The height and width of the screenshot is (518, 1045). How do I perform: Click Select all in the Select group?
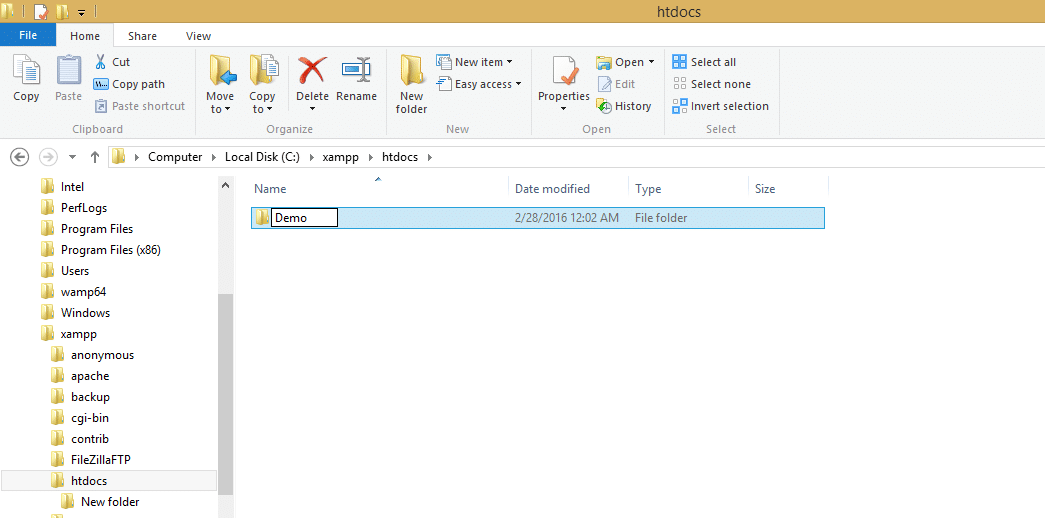click(x=704, y=62)
